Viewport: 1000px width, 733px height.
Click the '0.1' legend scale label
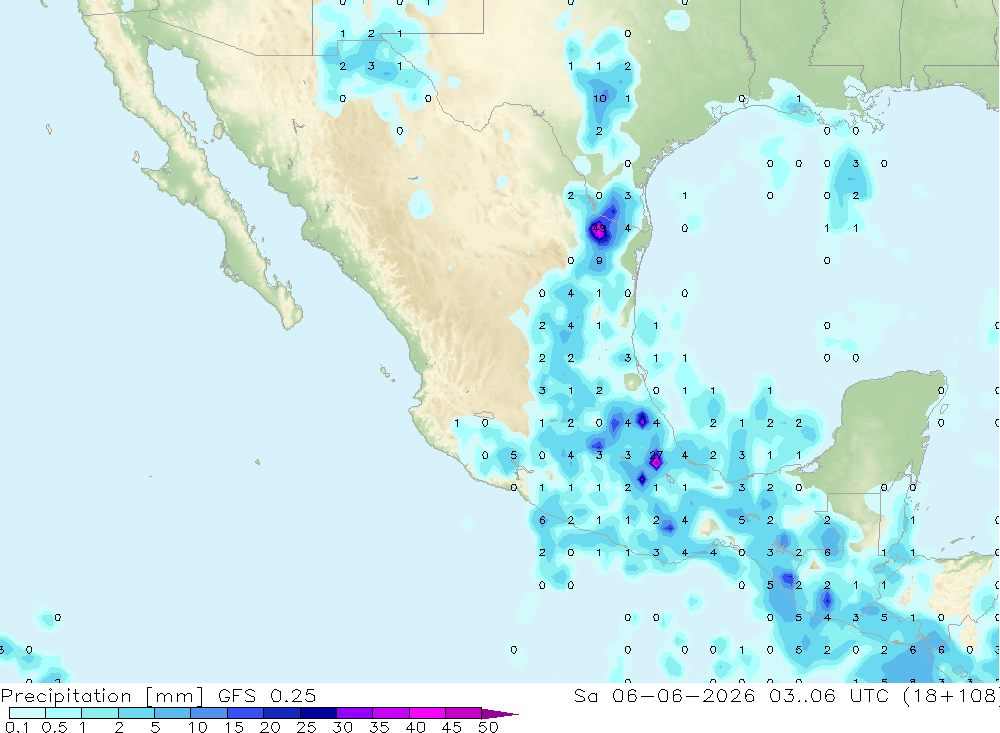[17, 727]
